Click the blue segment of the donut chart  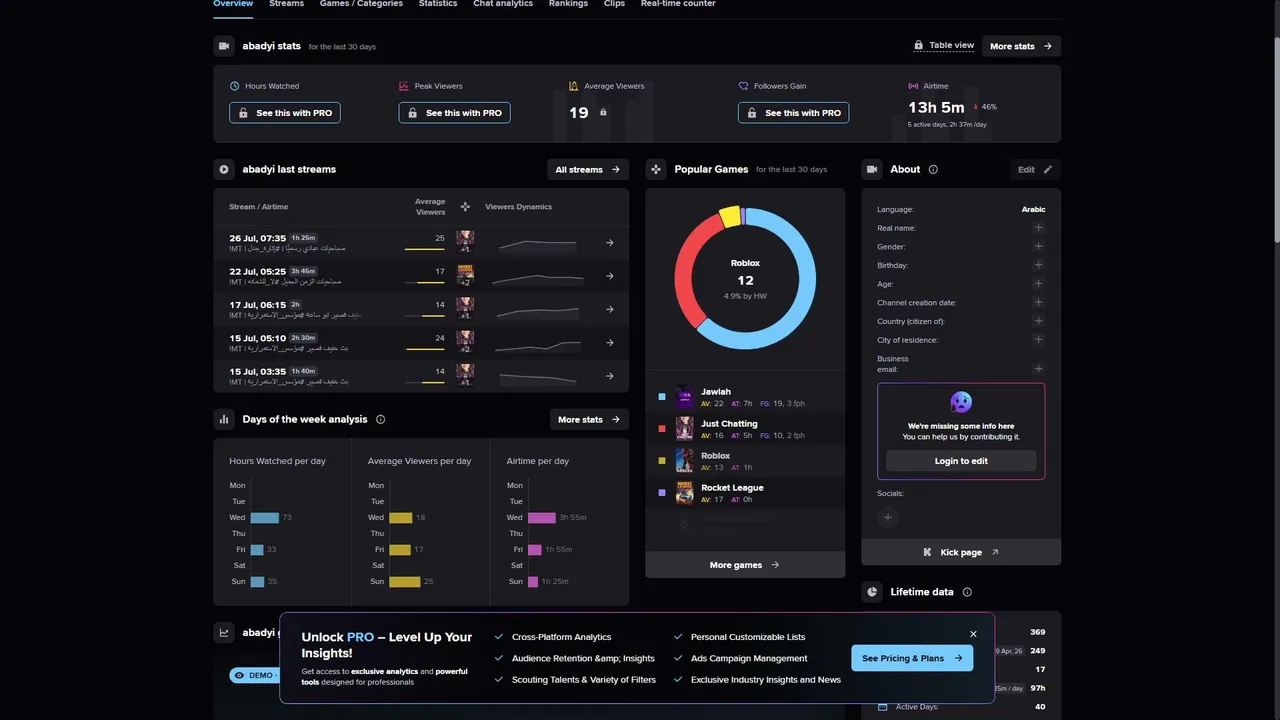coord(800,300)
